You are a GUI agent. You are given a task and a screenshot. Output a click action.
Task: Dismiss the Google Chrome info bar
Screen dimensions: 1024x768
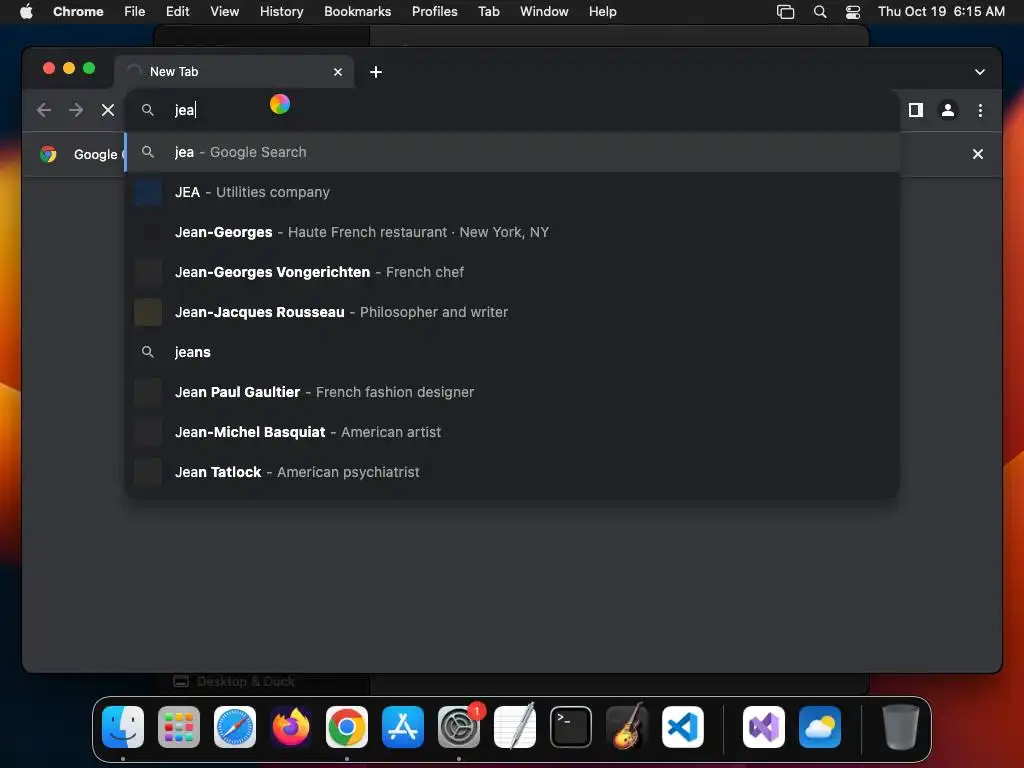(978, 154)
